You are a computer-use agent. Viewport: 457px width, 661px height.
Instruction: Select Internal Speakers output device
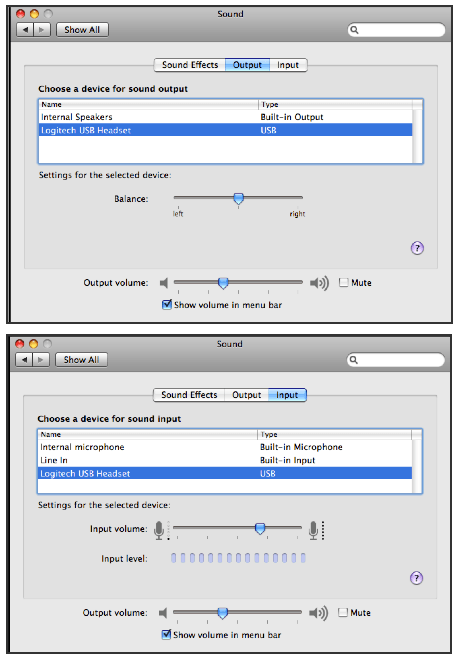click(x=225, y=117)
